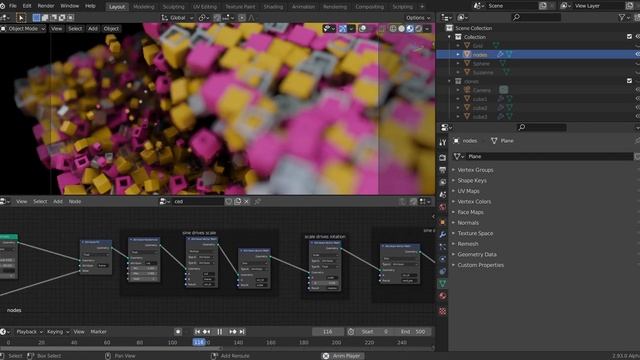Switch to the Animation workspace tab

tap(303, 7)
